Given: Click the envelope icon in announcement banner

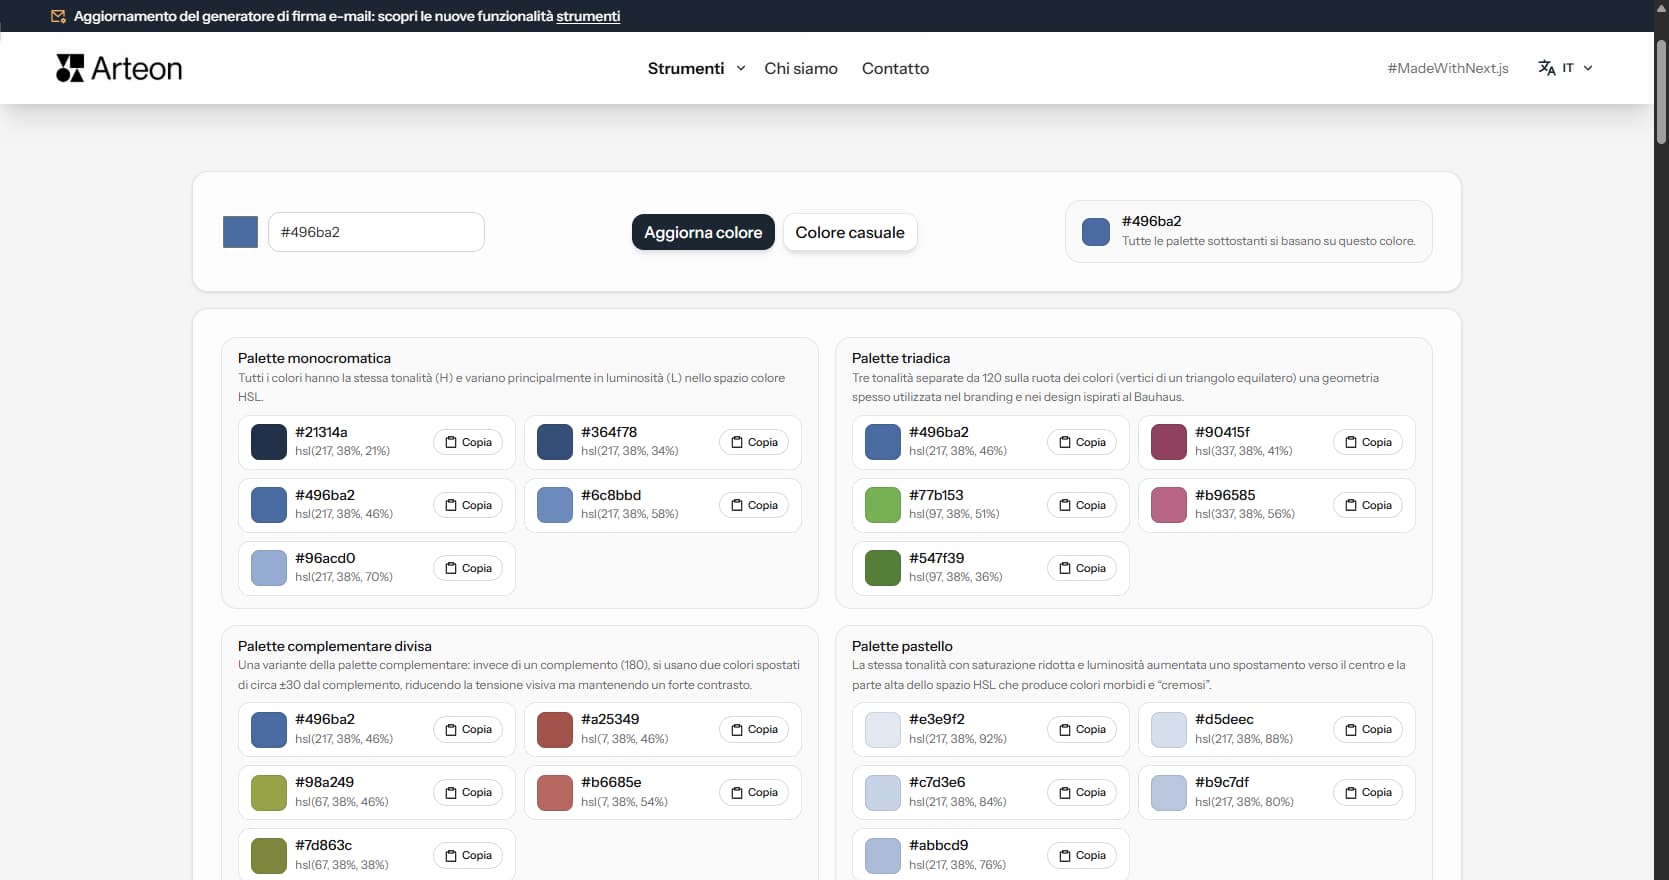Looking at the screenshot, I should (58, 16).
